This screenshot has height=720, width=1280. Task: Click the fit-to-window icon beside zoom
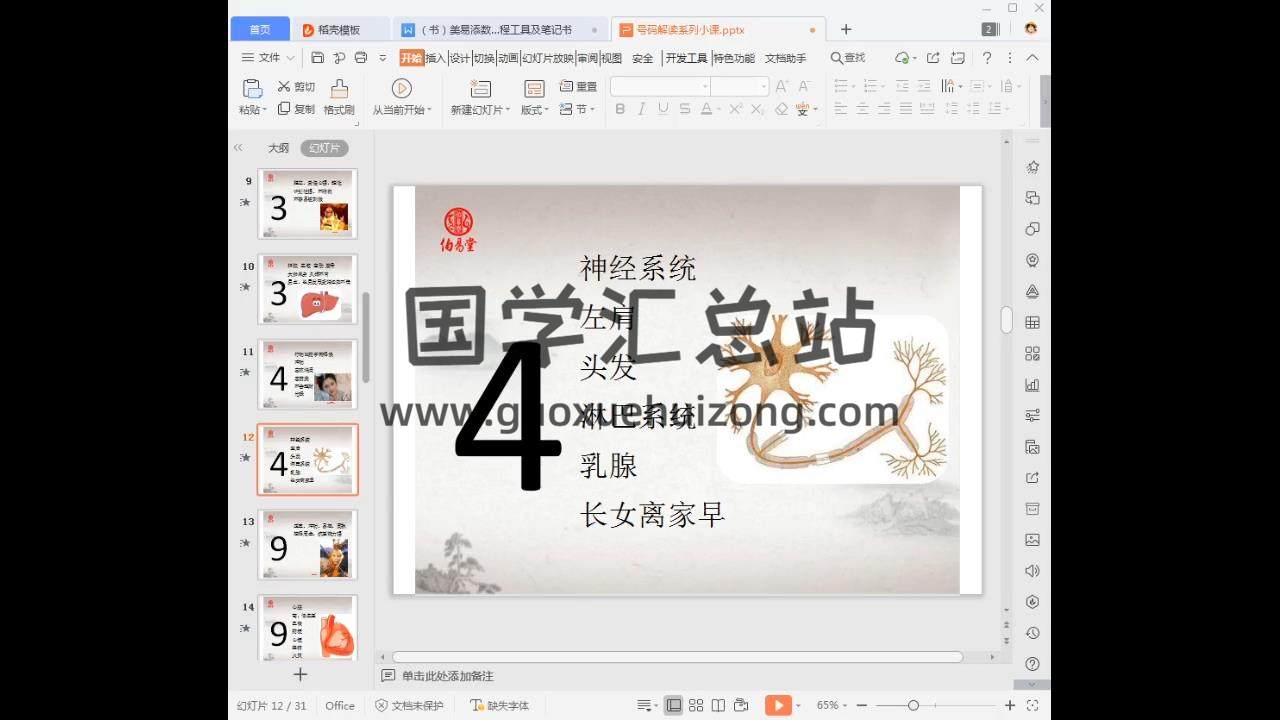[1032, 706]
